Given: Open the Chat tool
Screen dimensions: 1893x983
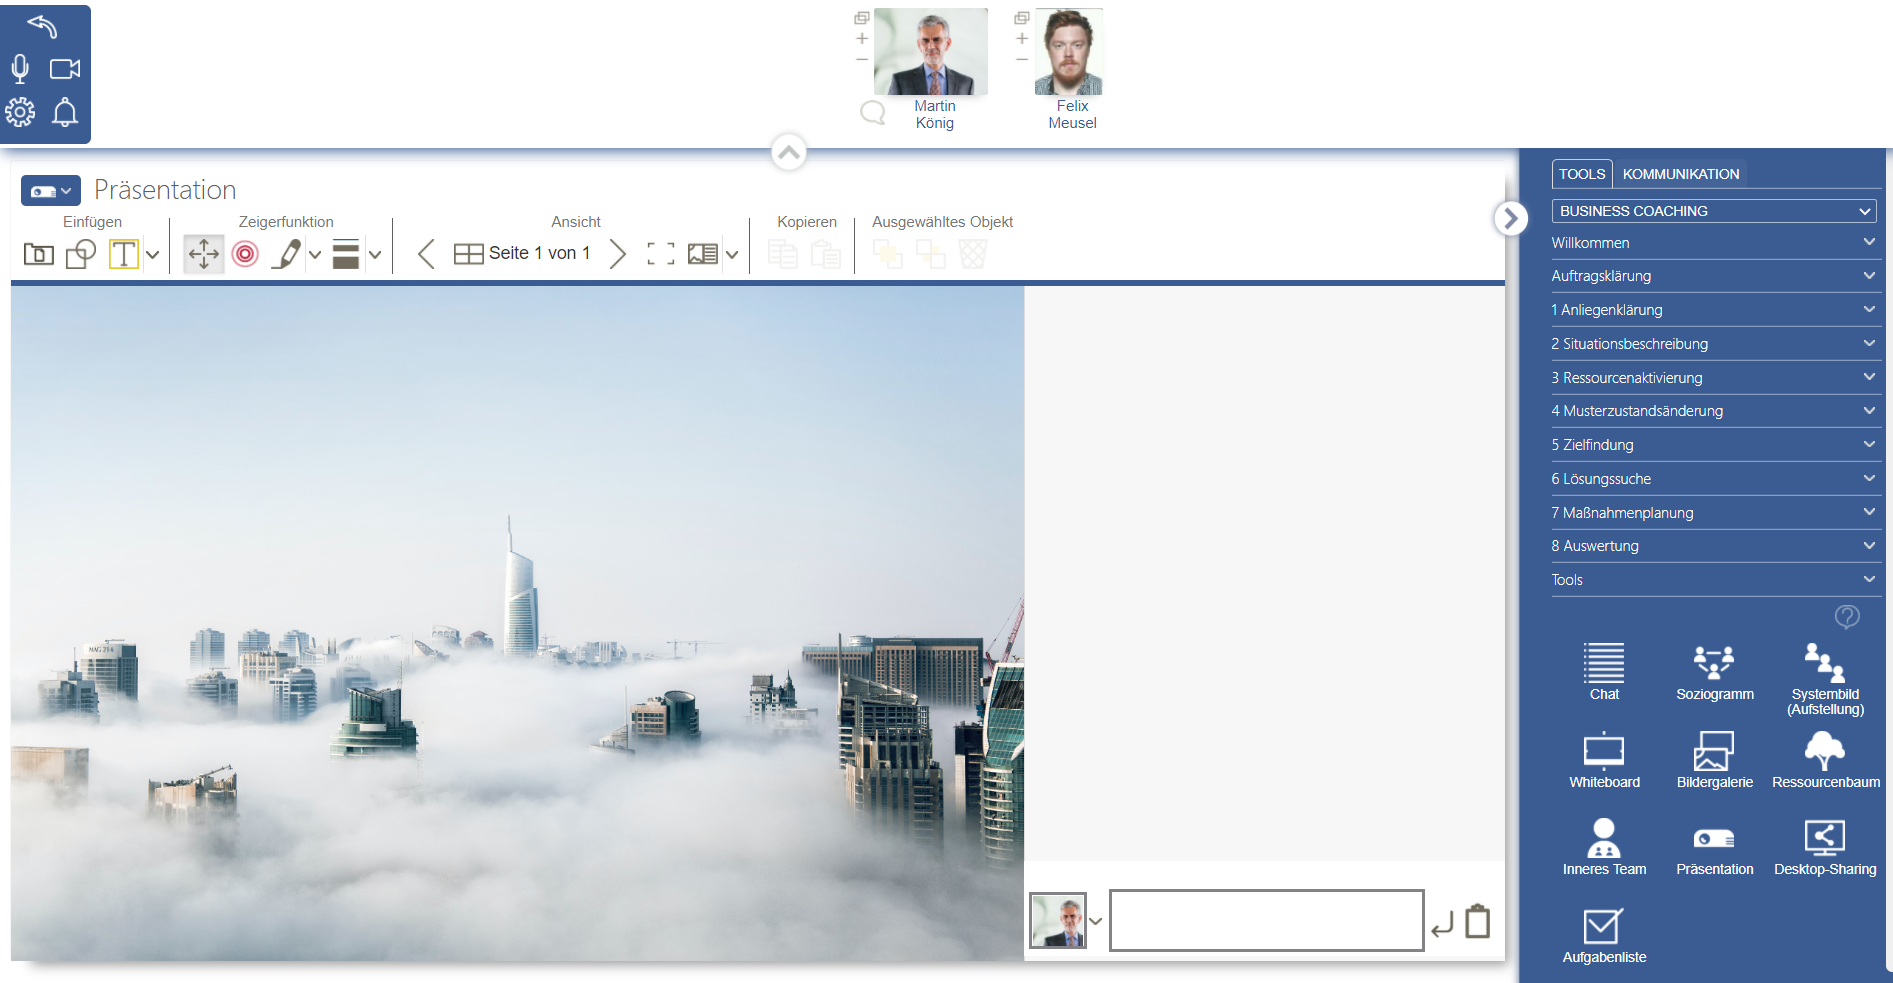Looking at the screenshot, I should coord(1604,671).
